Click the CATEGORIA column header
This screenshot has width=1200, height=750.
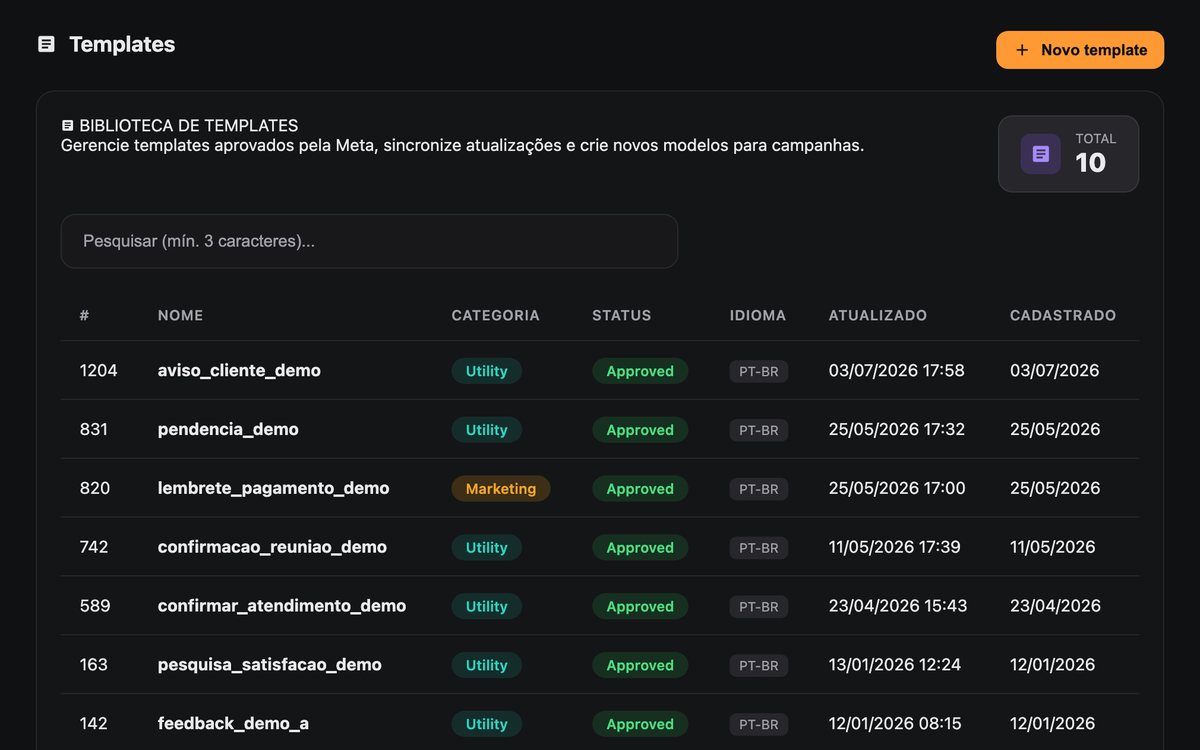coord(495,315)
